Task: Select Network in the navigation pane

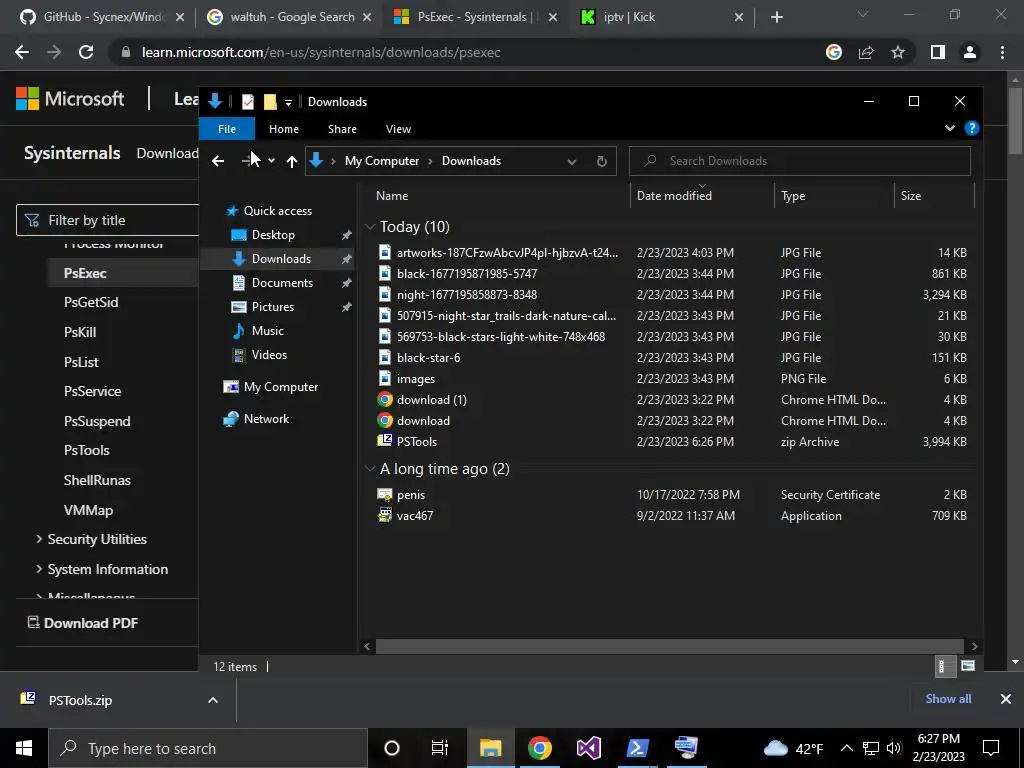Action: click(266, 419)
